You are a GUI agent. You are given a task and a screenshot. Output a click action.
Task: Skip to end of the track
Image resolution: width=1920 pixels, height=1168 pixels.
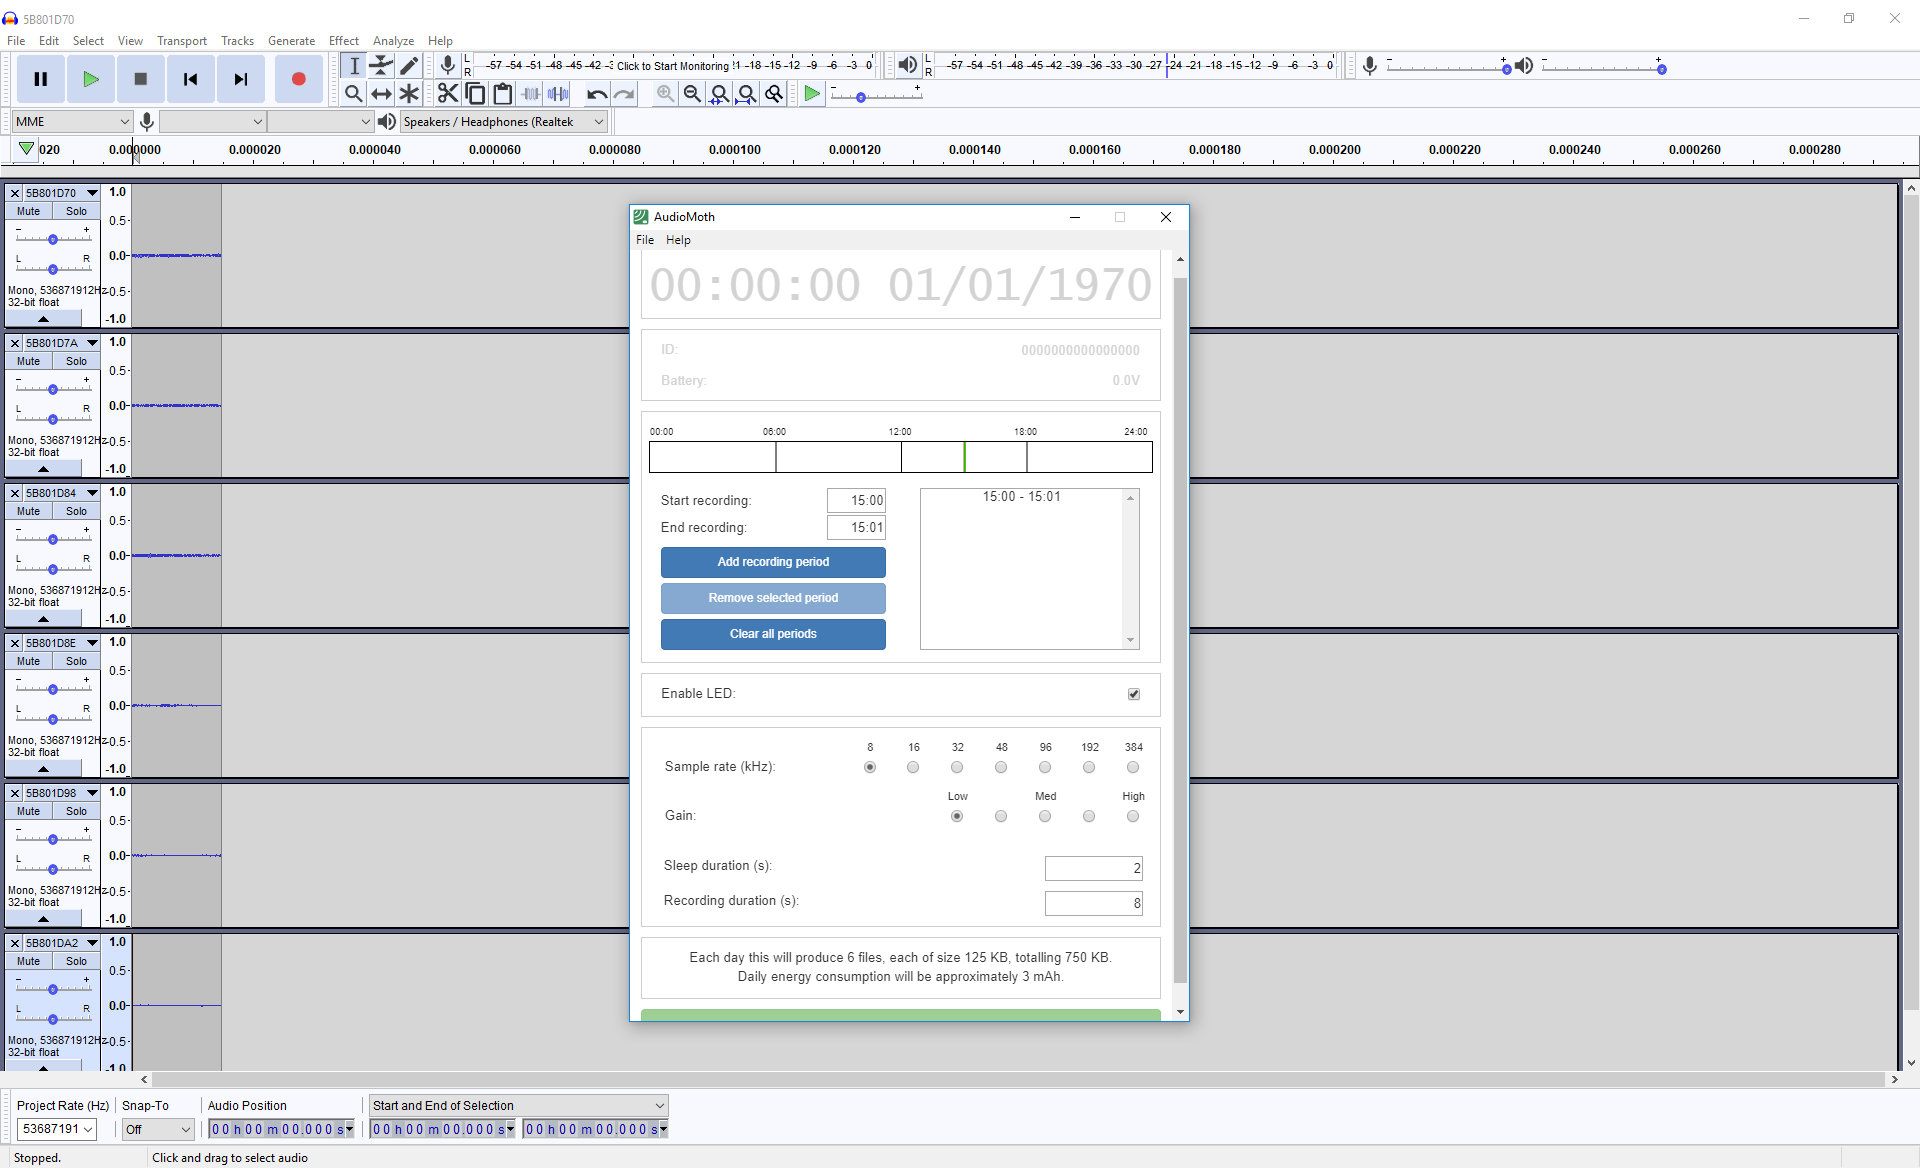click(x=241, y=79)
